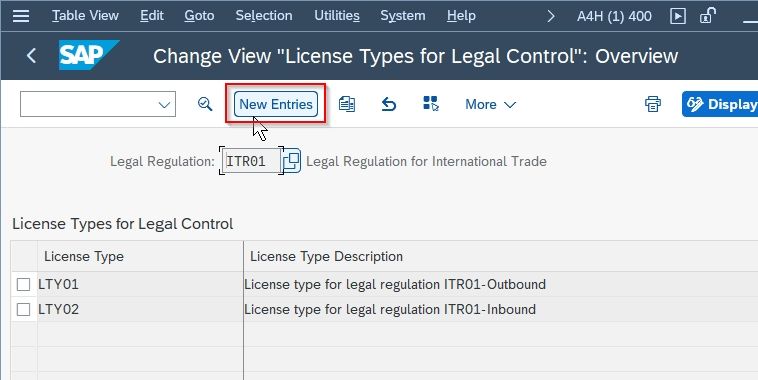Click the New Entries button

pos(276,104)
